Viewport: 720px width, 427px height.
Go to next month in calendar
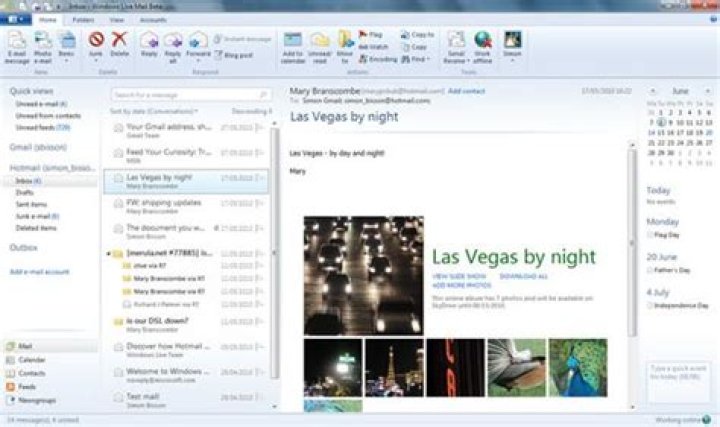pos(708,91)
